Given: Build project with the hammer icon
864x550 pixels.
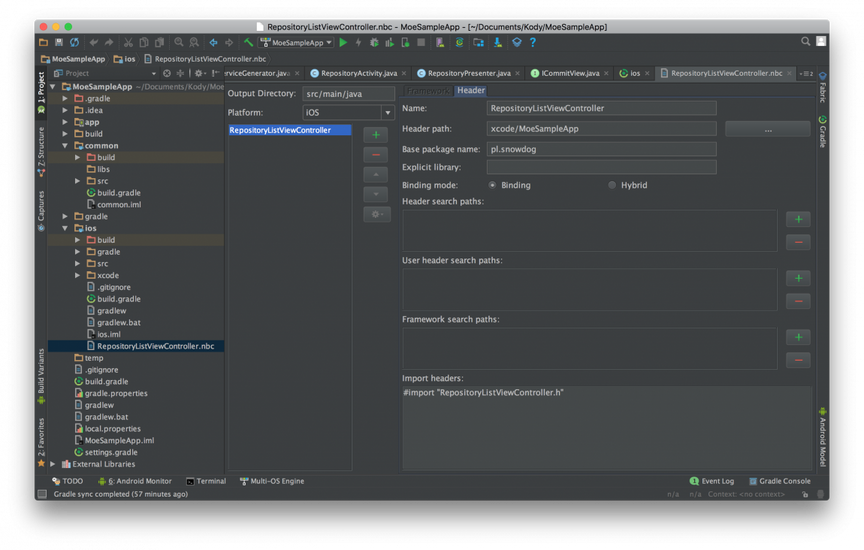Looking at the screenshot, I should click(249, 42).
